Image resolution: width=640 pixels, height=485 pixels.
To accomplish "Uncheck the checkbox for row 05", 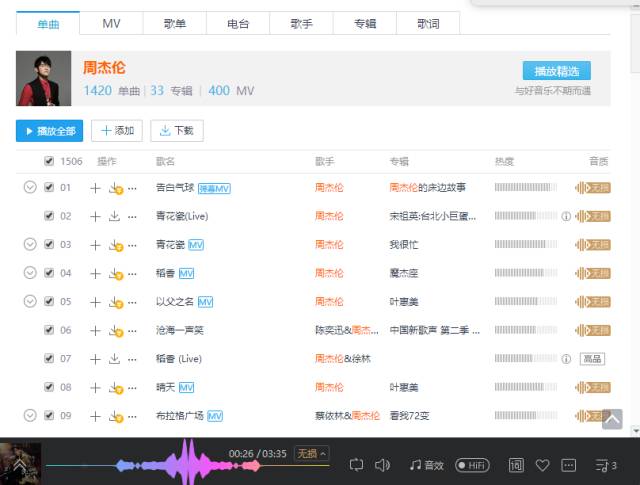I will pos(49,301).
